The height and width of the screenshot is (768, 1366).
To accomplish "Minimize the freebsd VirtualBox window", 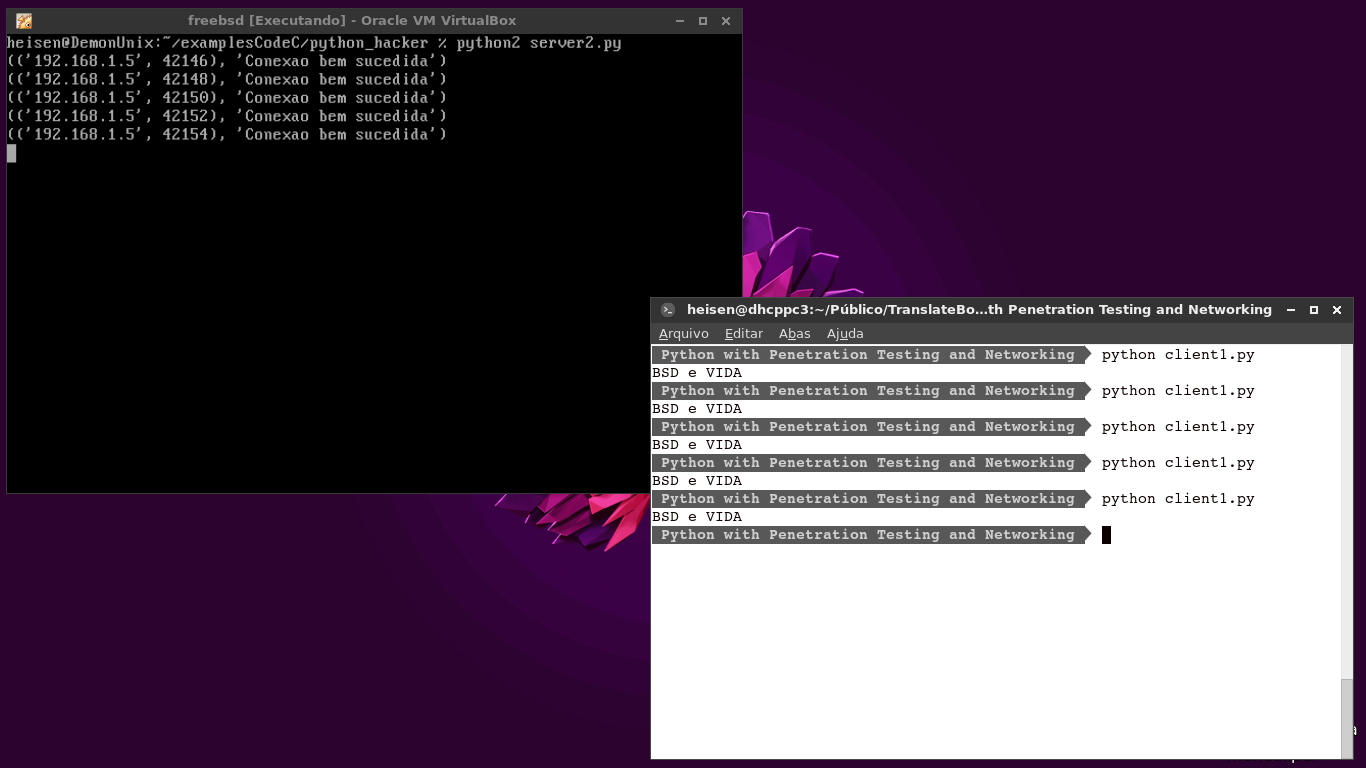I will [x=680, y=21].
